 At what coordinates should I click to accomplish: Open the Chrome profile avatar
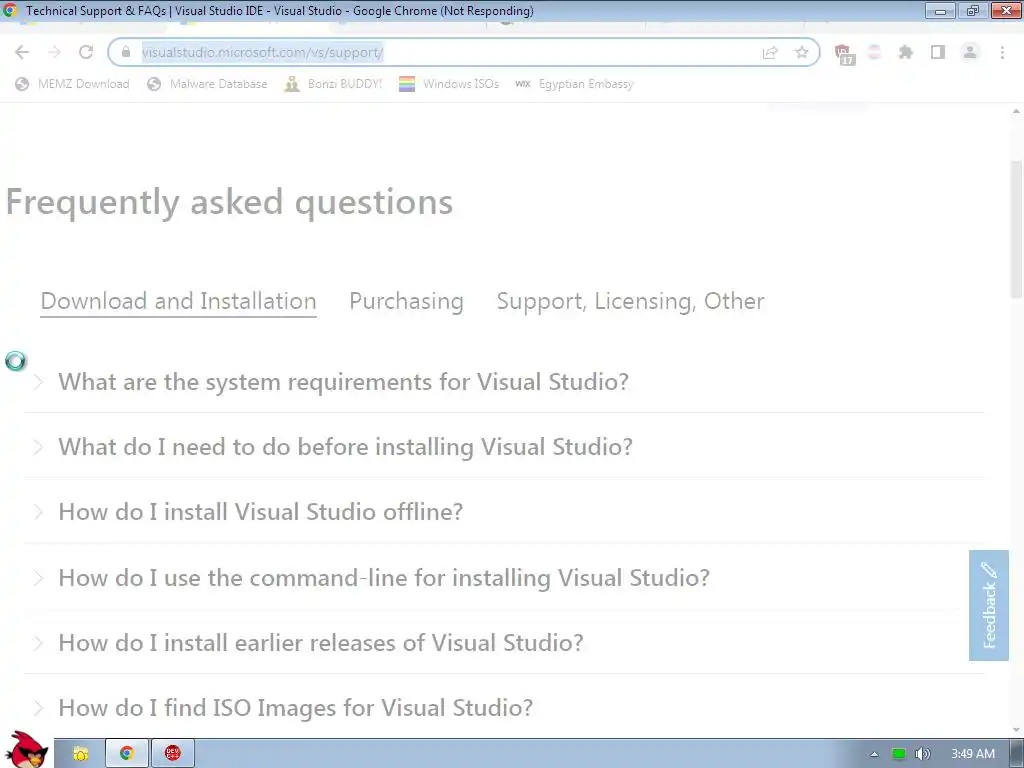click(x=970, y=52)
